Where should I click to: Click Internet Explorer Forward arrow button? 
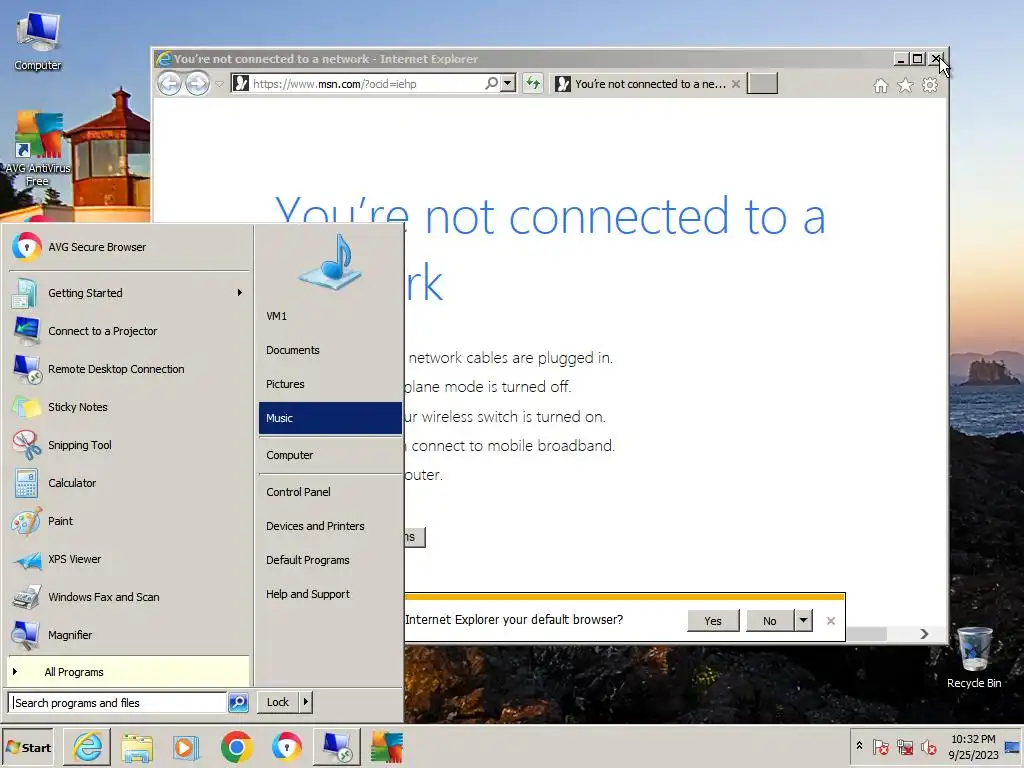pos(197,84)
